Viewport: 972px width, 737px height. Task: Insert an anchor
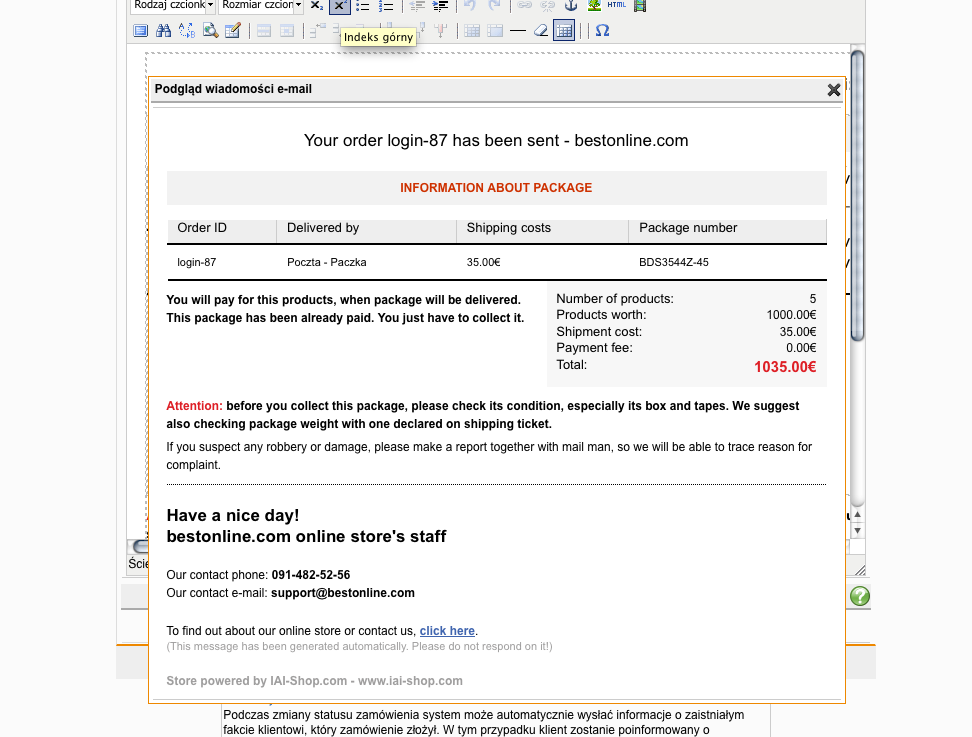[x=570, y=6]
